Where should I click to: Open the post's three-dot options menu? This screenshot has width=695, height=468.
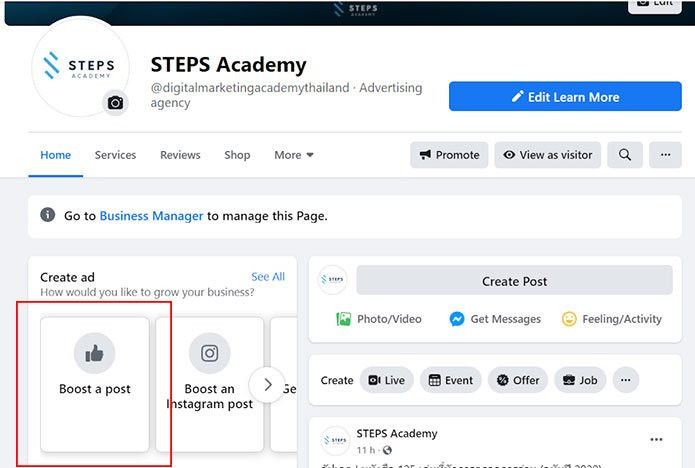[656, 440]
